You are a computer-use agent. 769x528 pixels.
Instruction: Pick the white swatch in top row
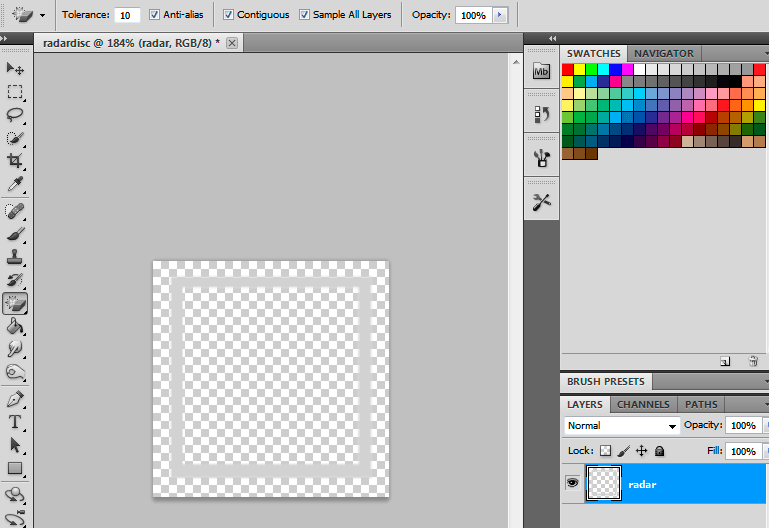pyautogui.click(x=640, y=69)
